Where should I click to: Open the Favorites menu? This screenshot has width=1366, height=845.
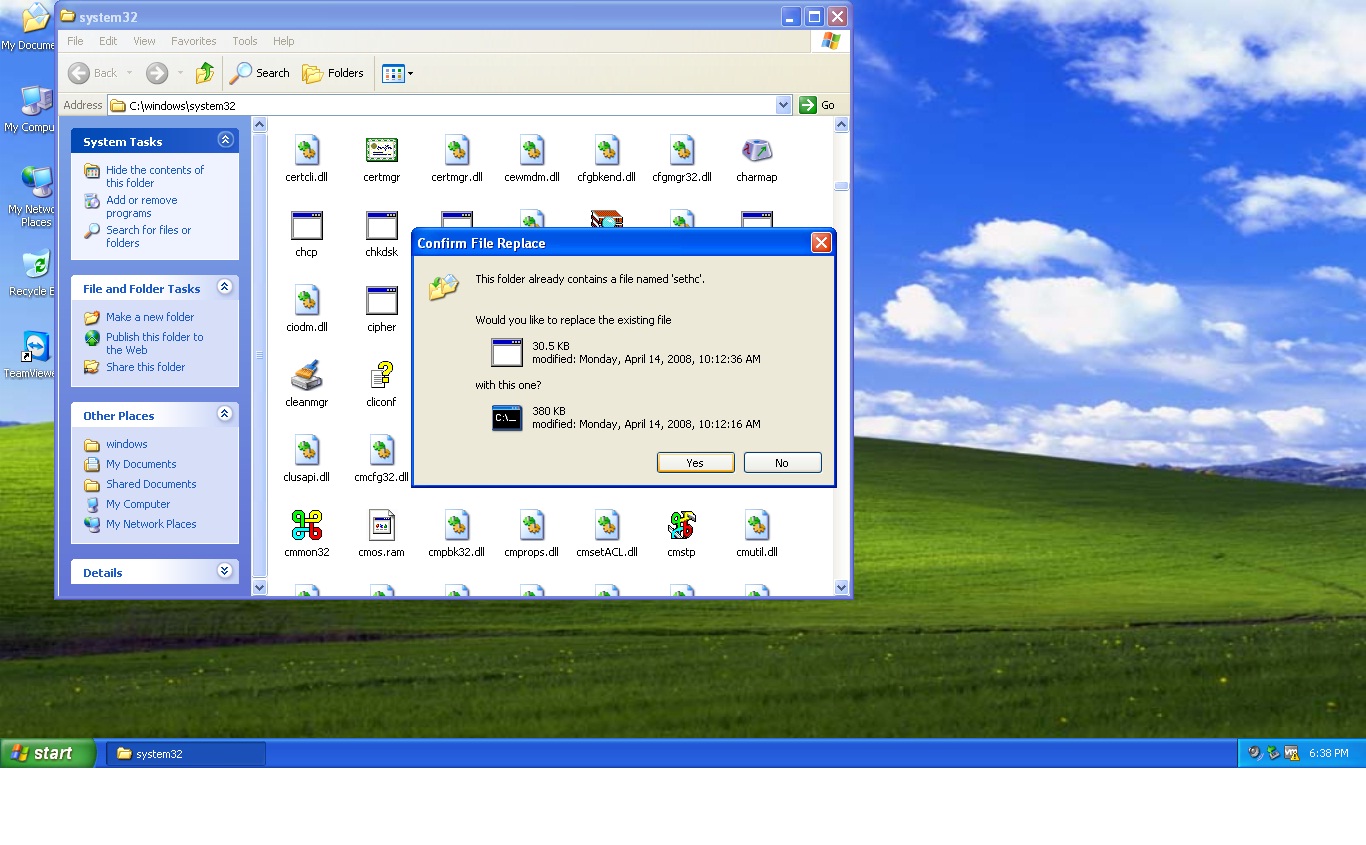click(x=193, y=41)
